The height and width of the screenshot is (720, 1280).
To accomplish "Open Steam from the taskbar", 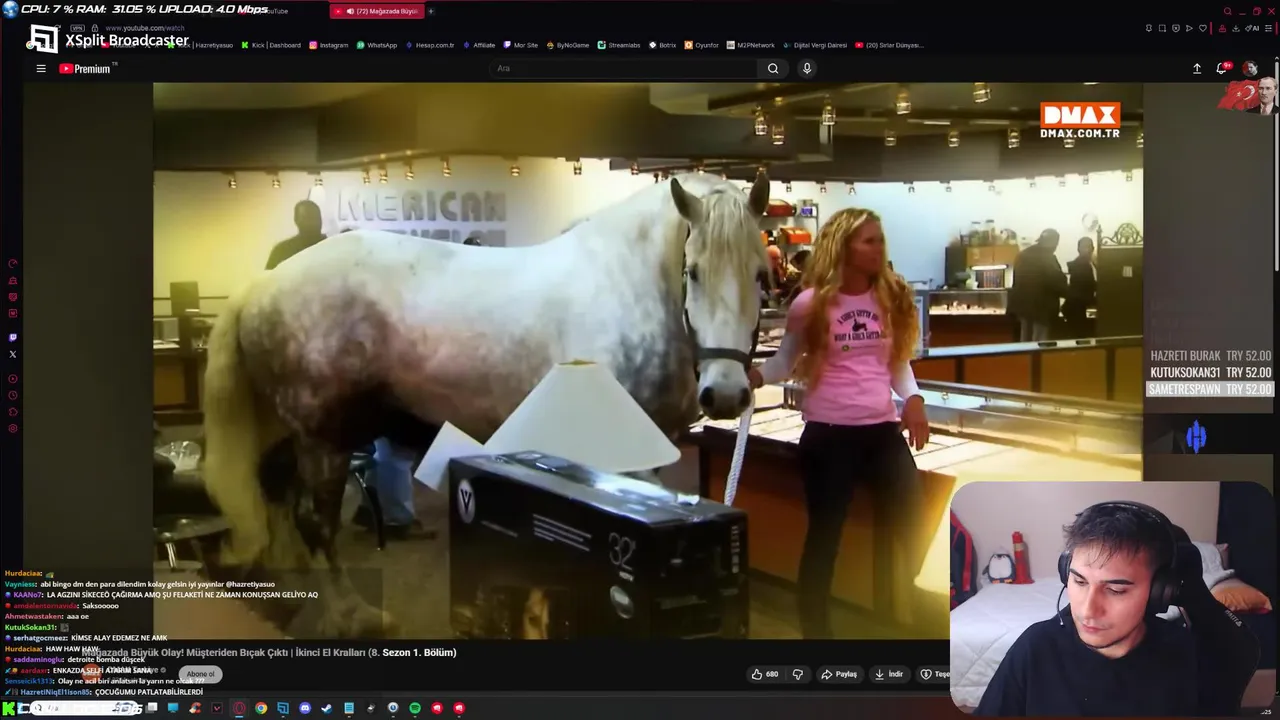I will pos(327,708).
